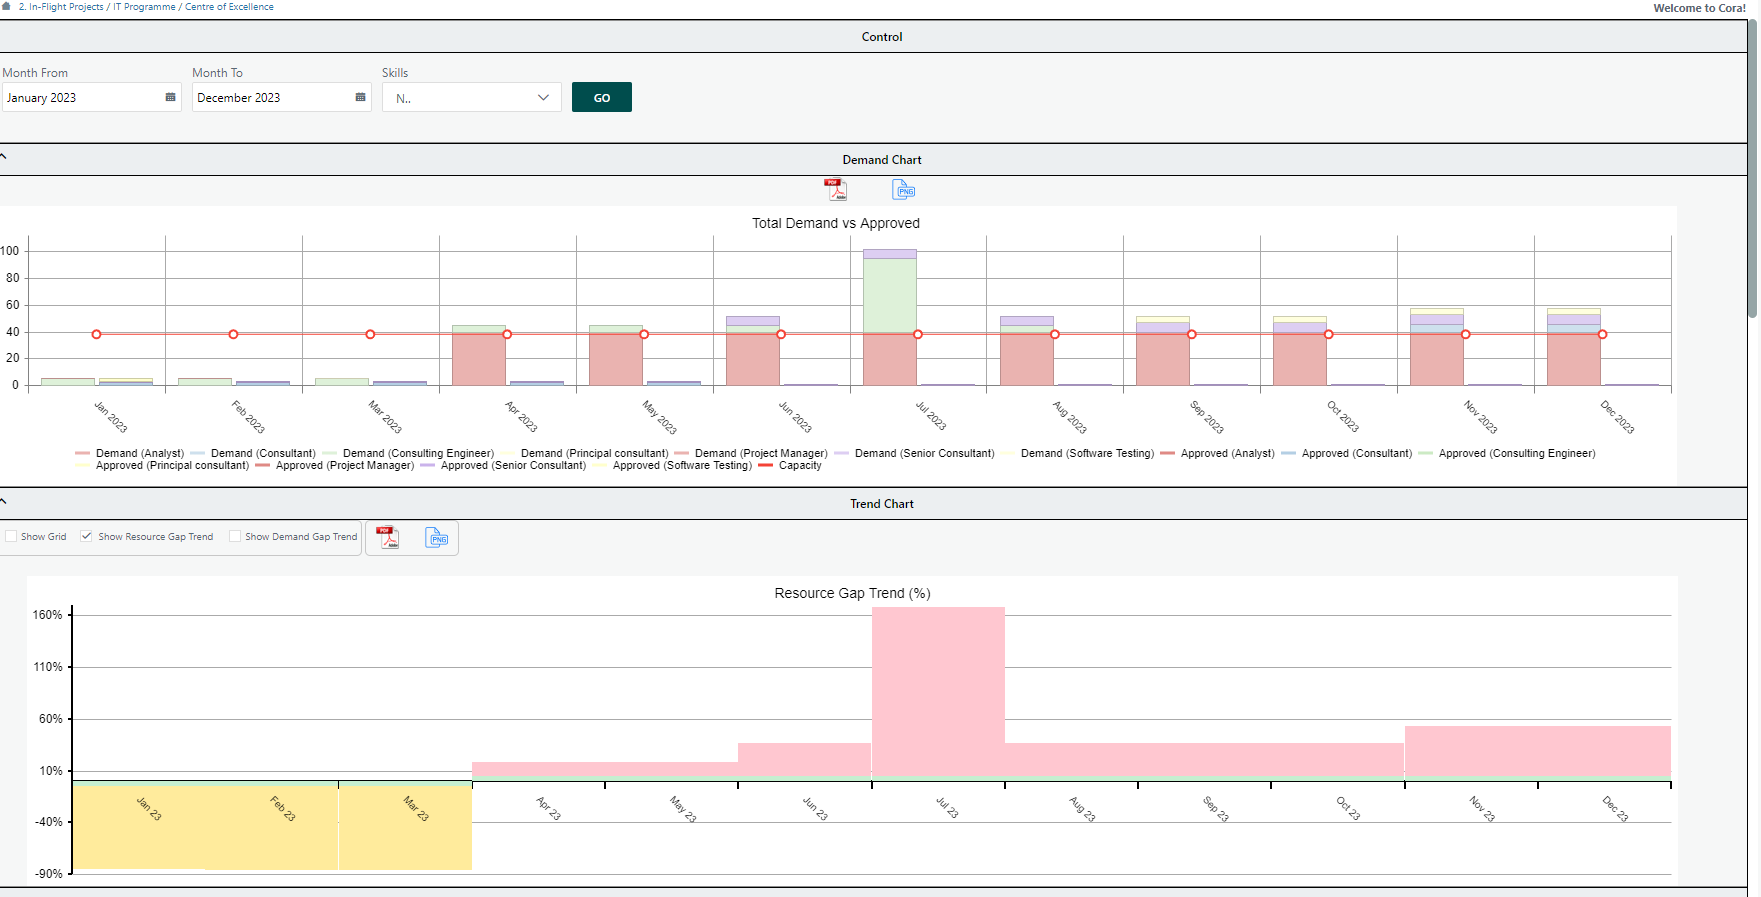Viewport: 1761px width, 897px height.
Task: Click Resource Gap Trend (%) title
Action: coord(852,593)
